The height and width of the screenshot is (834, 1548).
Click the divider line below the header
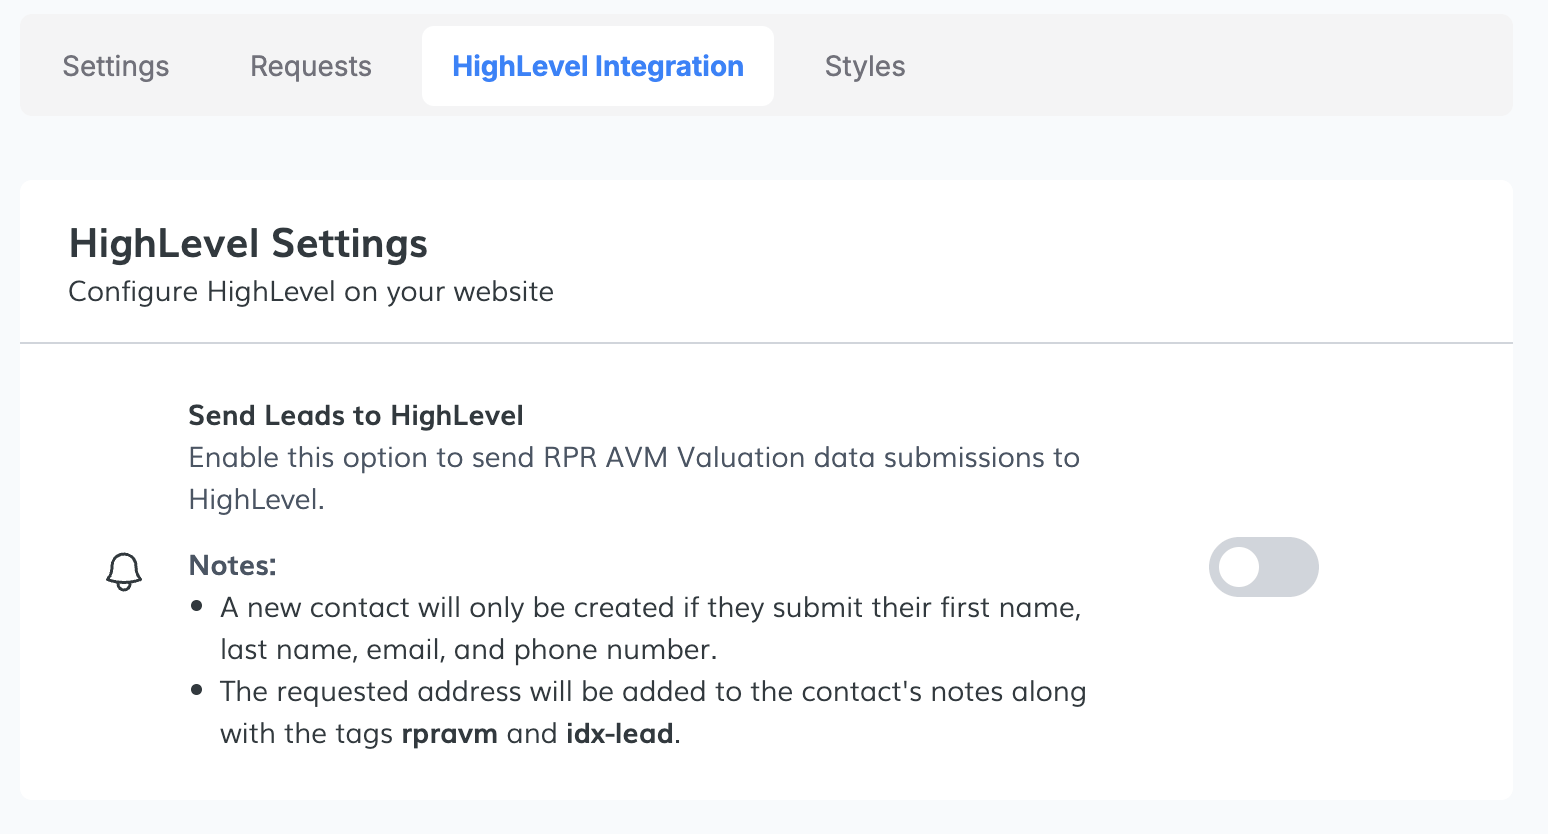pyautogui.click(x=766, y=343)
